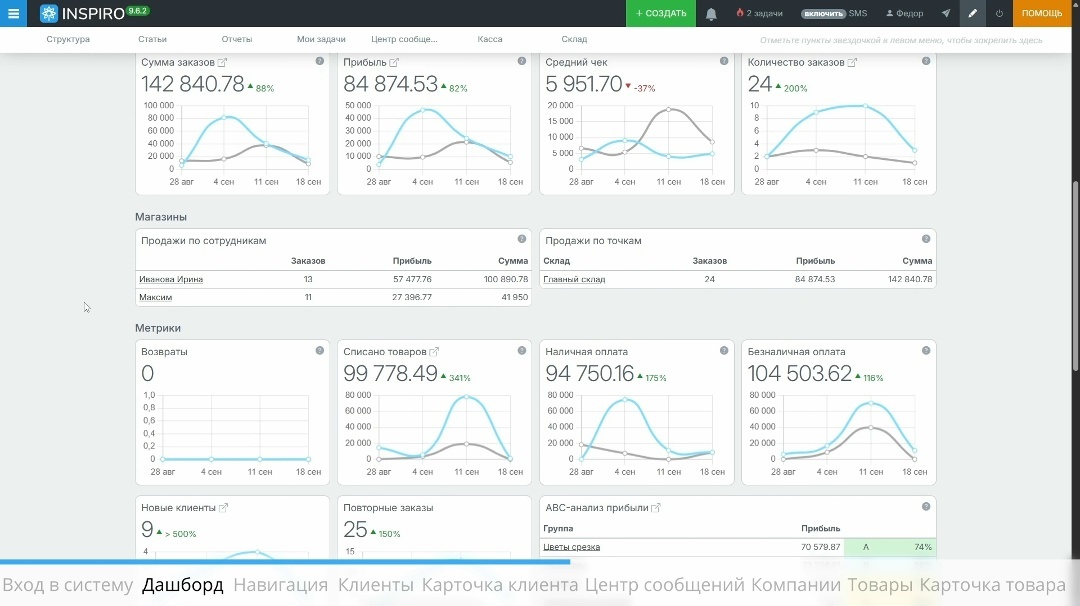1080x606 pixels.
Task: Click the ПОМОЩЬ help button
Action: [1041, 13]
